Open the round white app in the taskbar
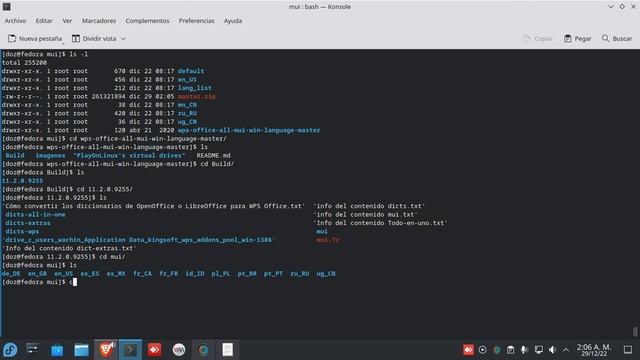The height and width of the screenshot is (360, 640). [179, 350]
